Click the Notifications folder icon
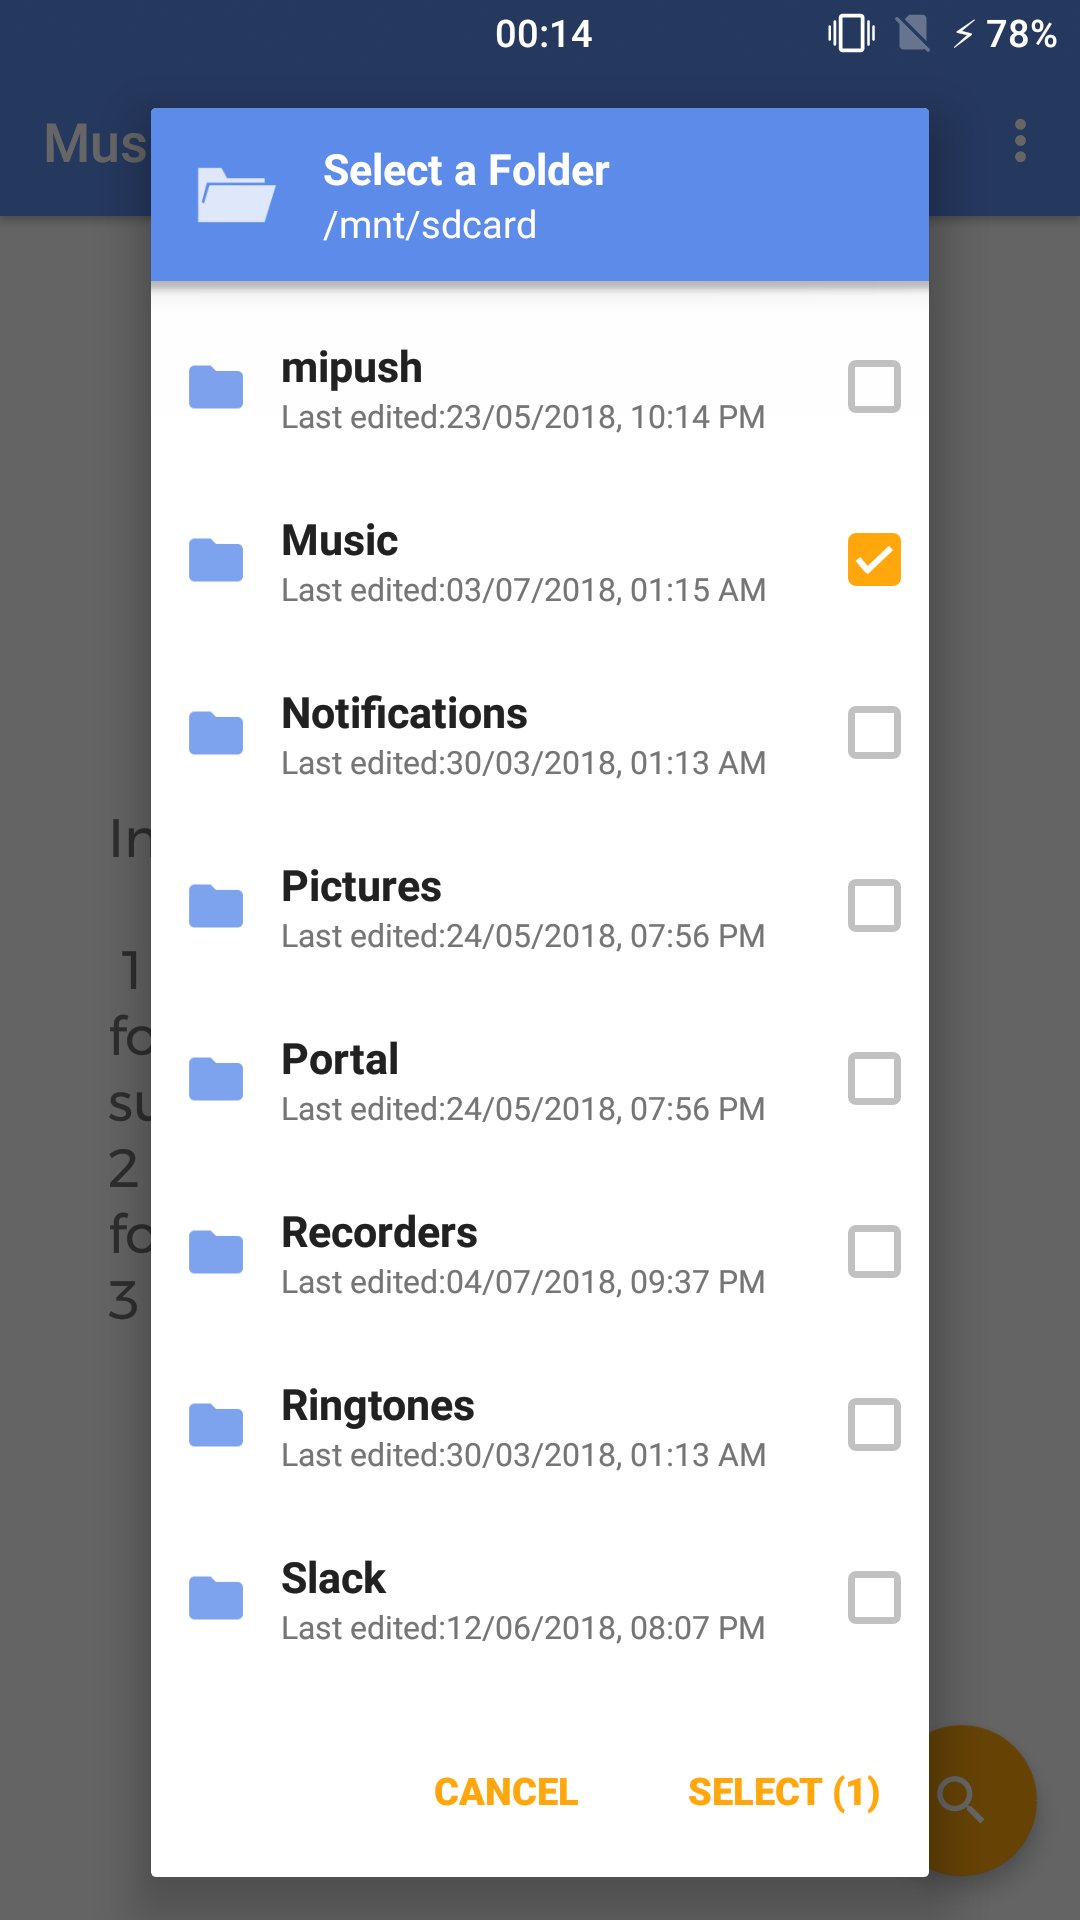This screenshot has width=1080, height=1920. (216, 732)
